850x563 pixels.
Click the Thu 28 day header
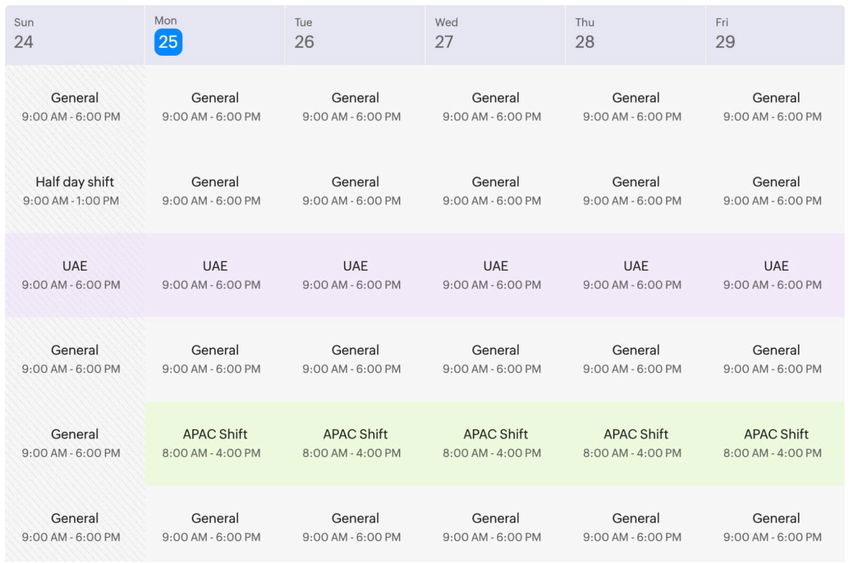click(x=635, y=35)
